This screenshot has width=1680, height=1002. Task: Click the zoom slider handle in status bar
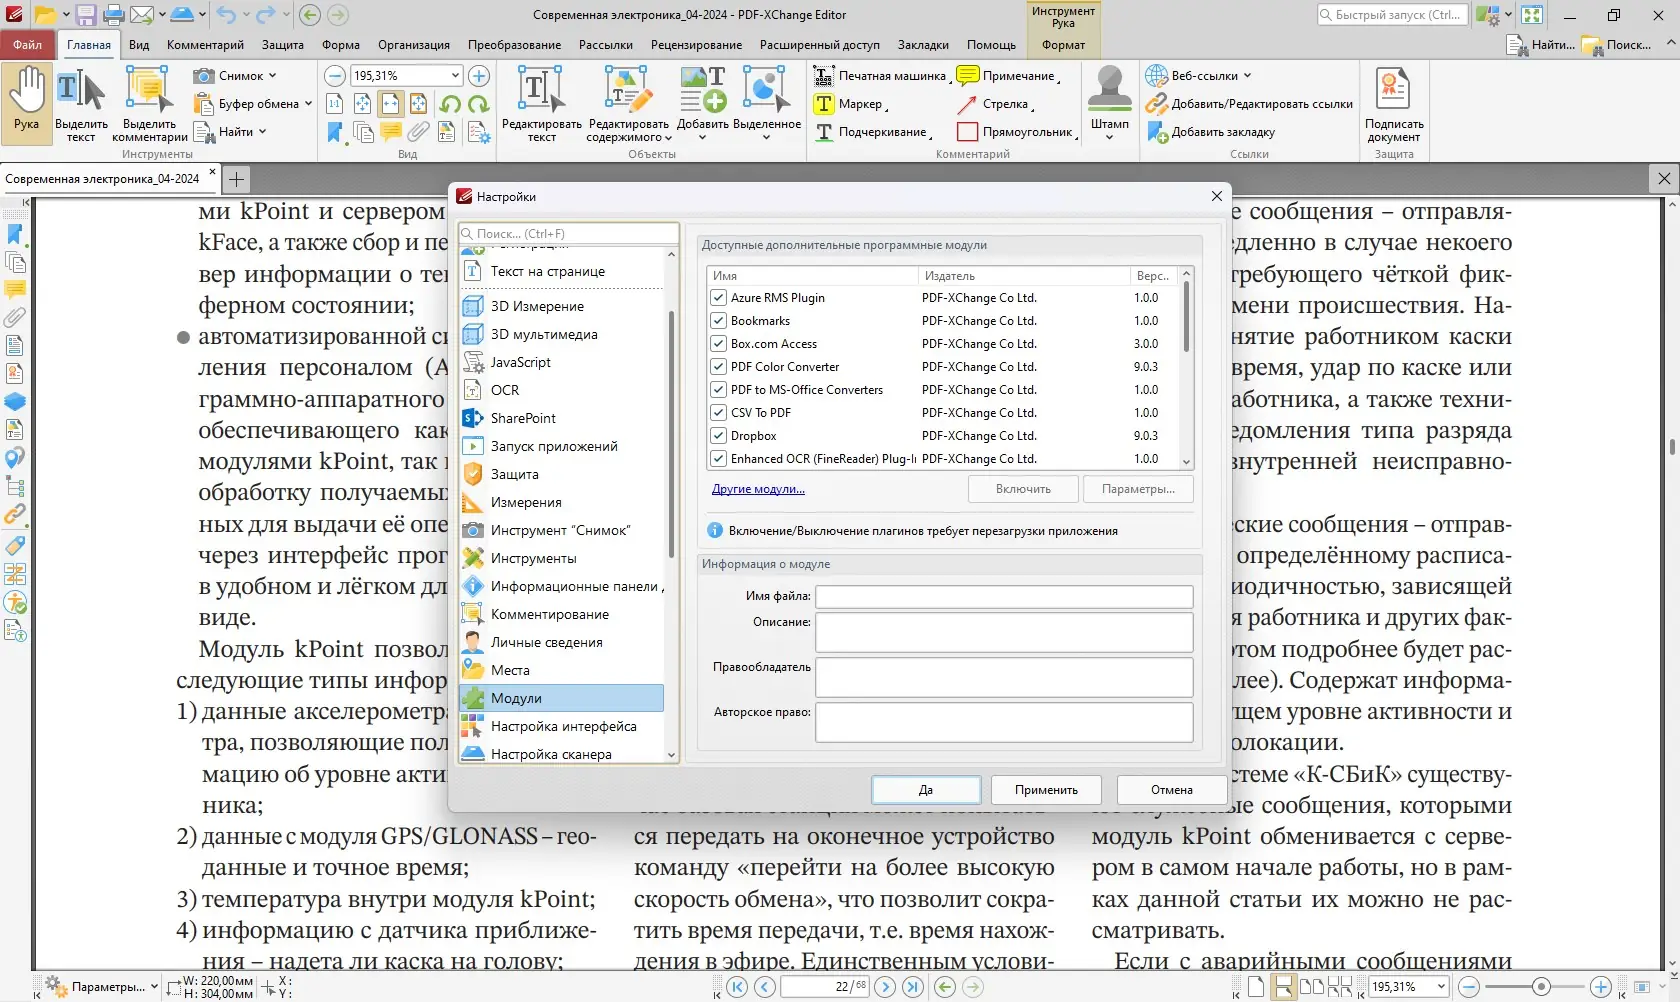click(1541, 987)
